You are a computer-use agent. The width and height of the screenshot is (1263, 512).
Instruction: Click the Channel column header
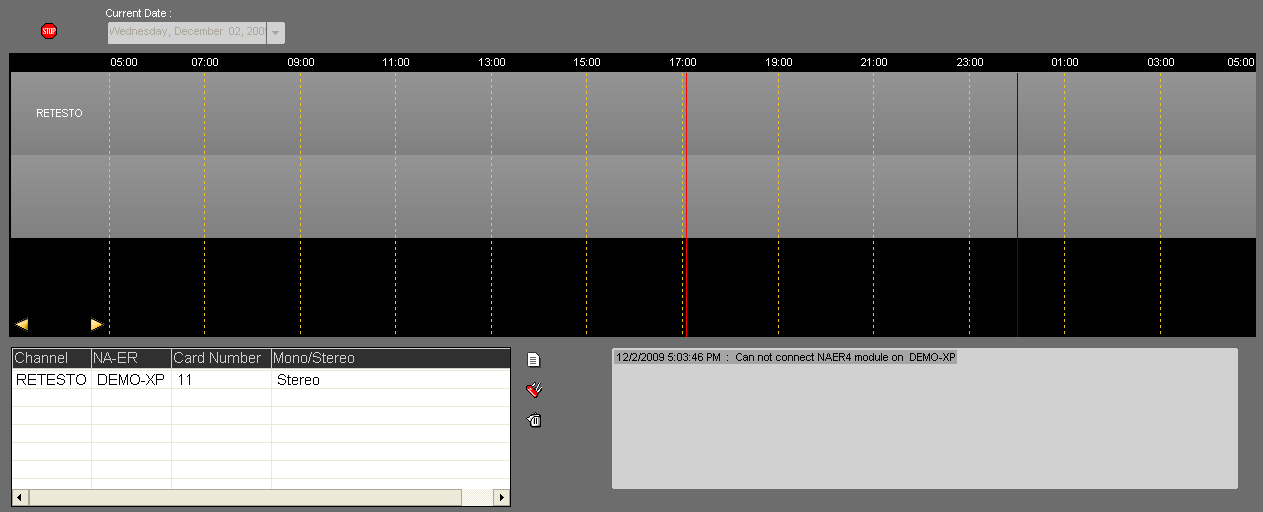click(x=49, y=358)
